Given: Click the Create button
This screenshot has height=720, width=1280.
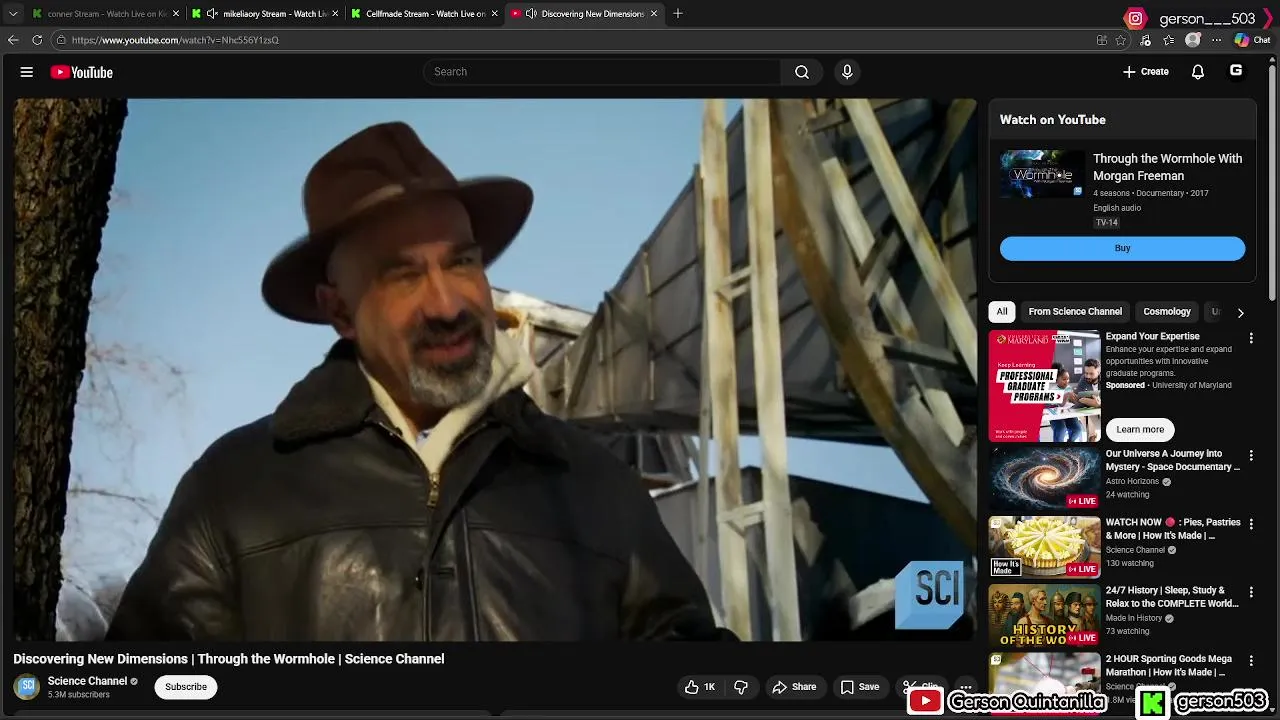Looking at the screenshot, I should click(x=1145, y=72).
